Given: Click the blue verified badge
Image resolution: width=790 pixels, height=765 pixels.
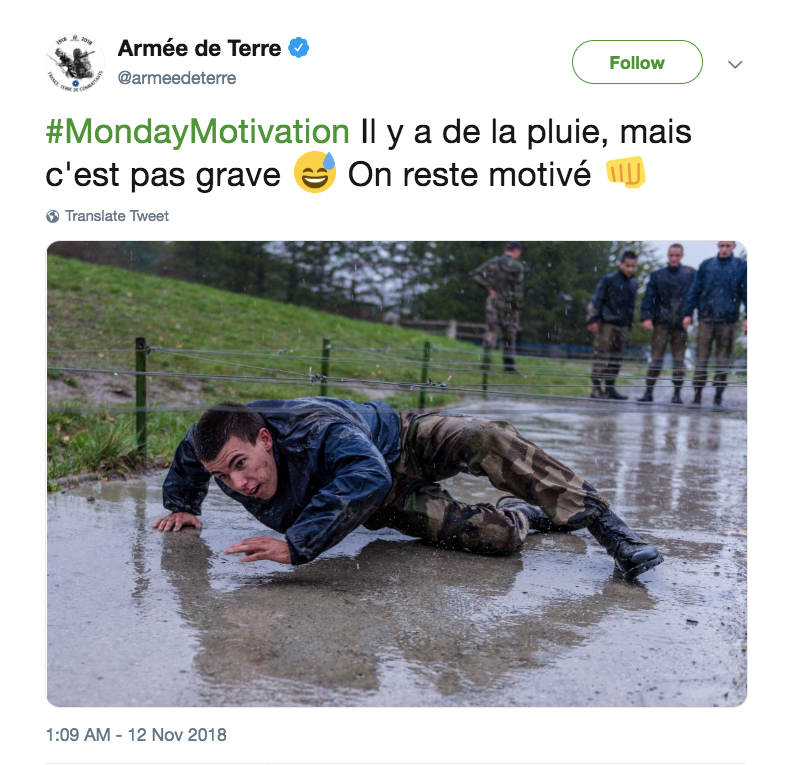Looking at the screenshot, I should click(298, 48).
